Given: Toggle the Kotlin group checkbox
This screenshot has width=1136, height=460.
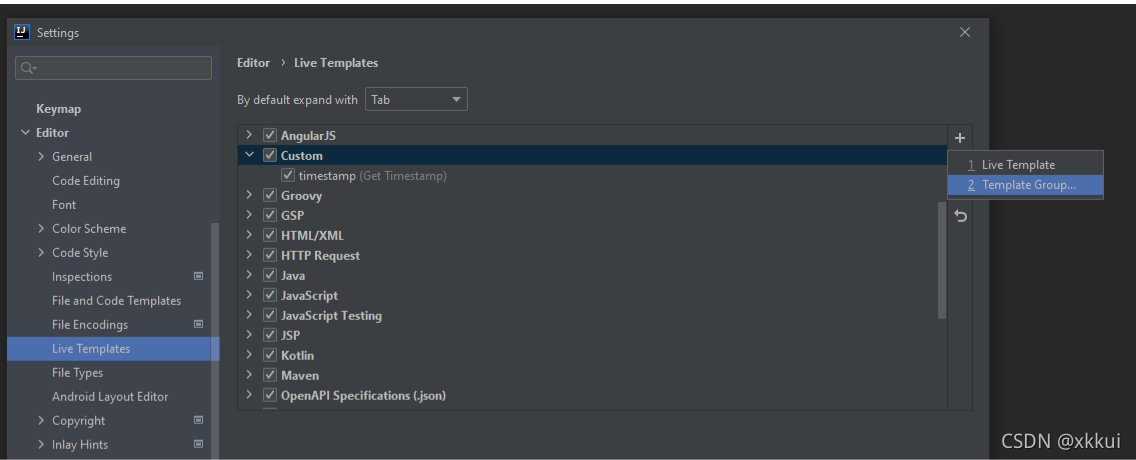Looking at the screenshot, I should (x=270, y=356).
